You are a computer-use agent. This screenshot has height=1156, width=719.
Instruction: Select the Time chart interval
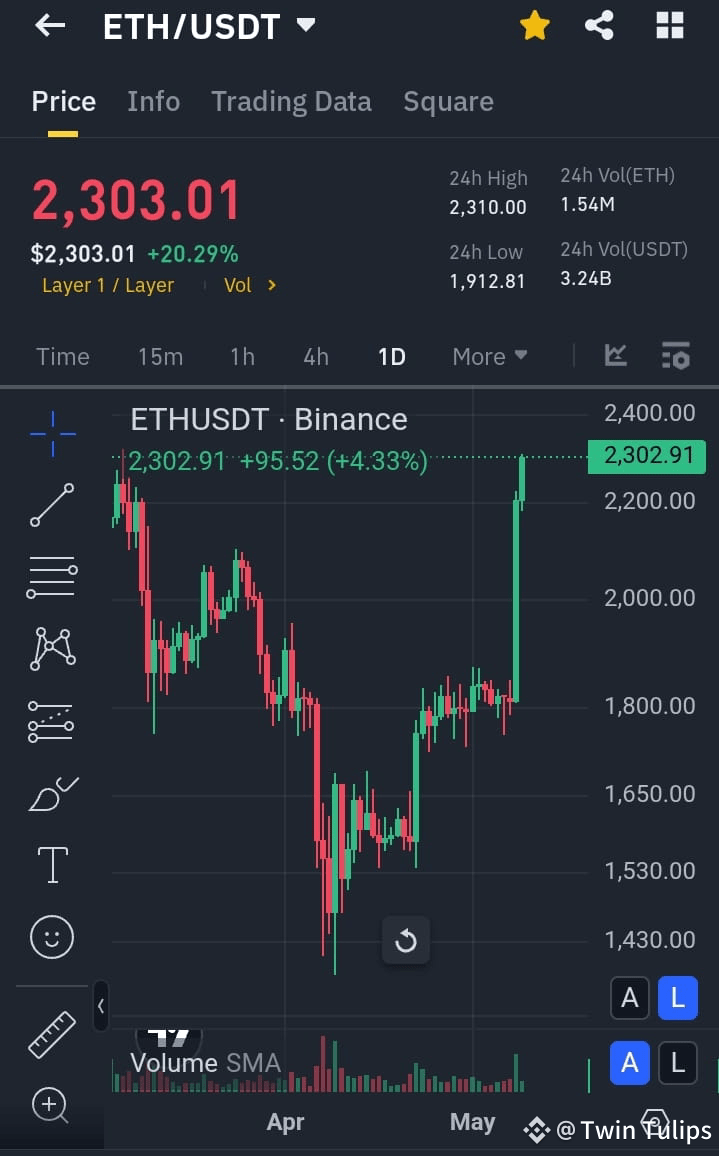tap(63, 357)
